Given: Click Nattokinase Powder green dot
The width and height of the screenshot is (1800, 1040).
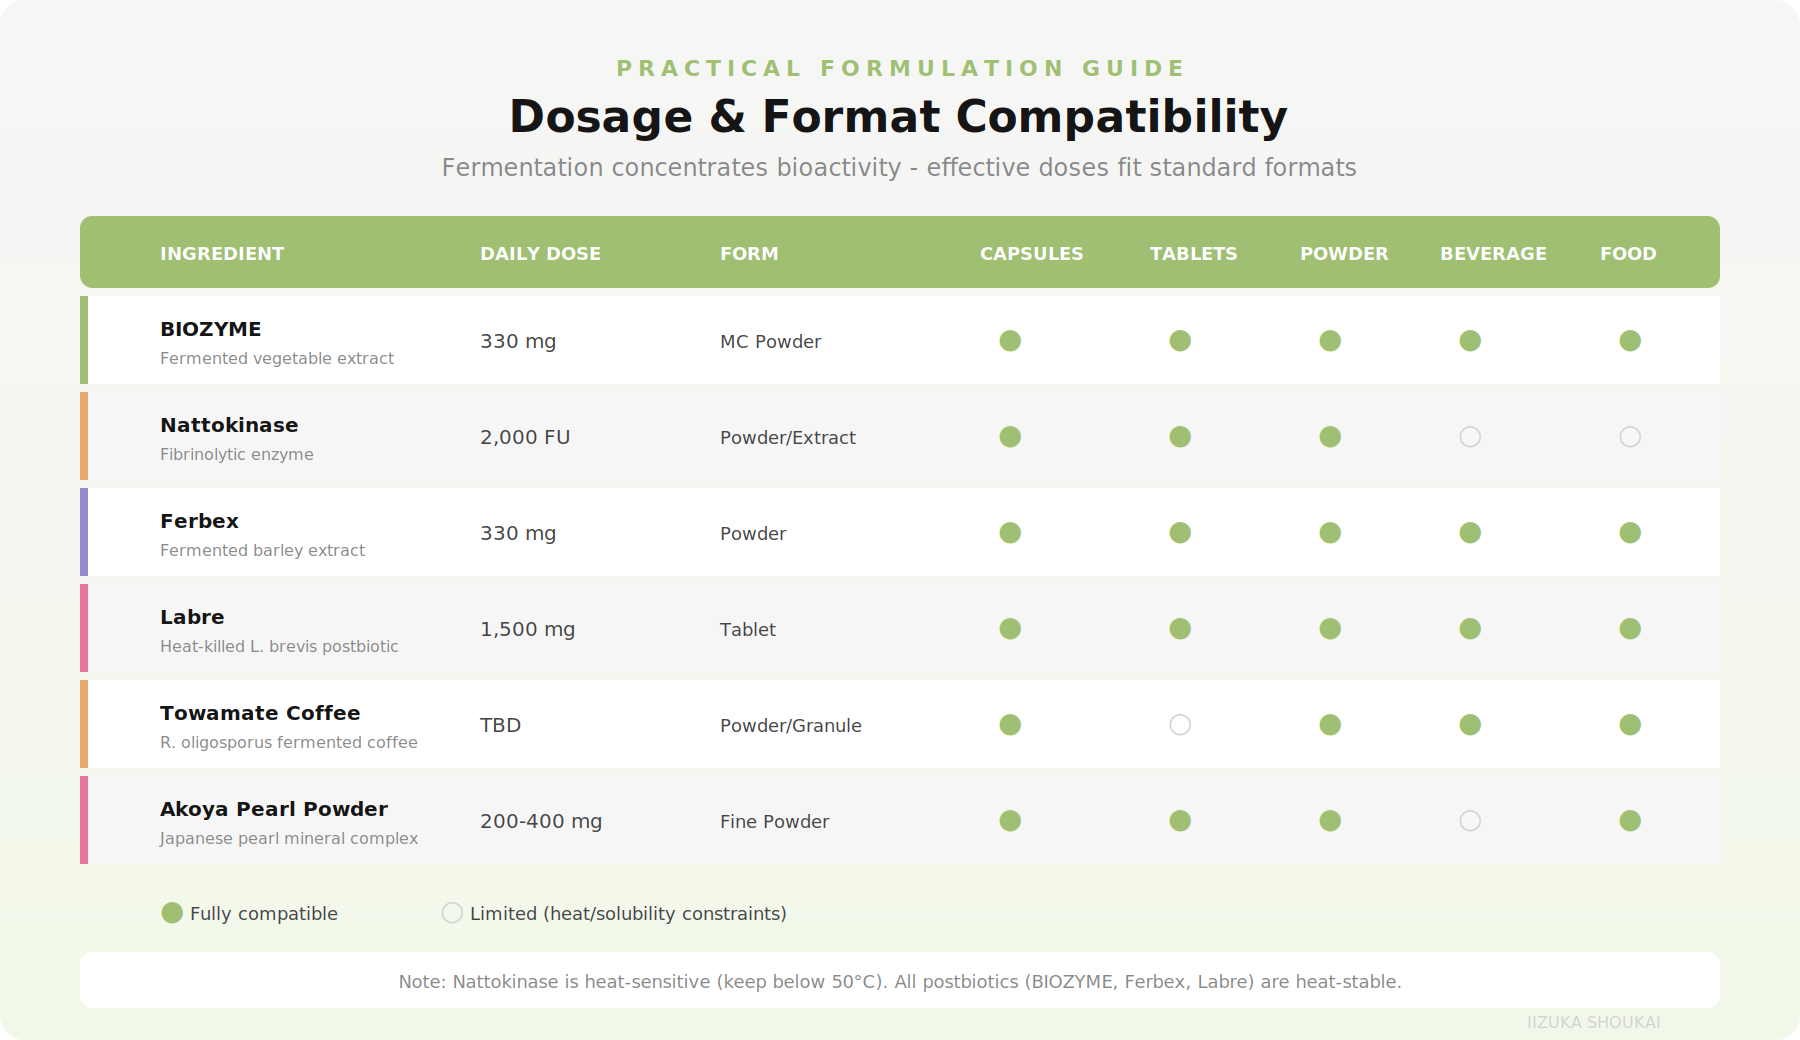Looking at the screenshot, I should point(1330,437).
